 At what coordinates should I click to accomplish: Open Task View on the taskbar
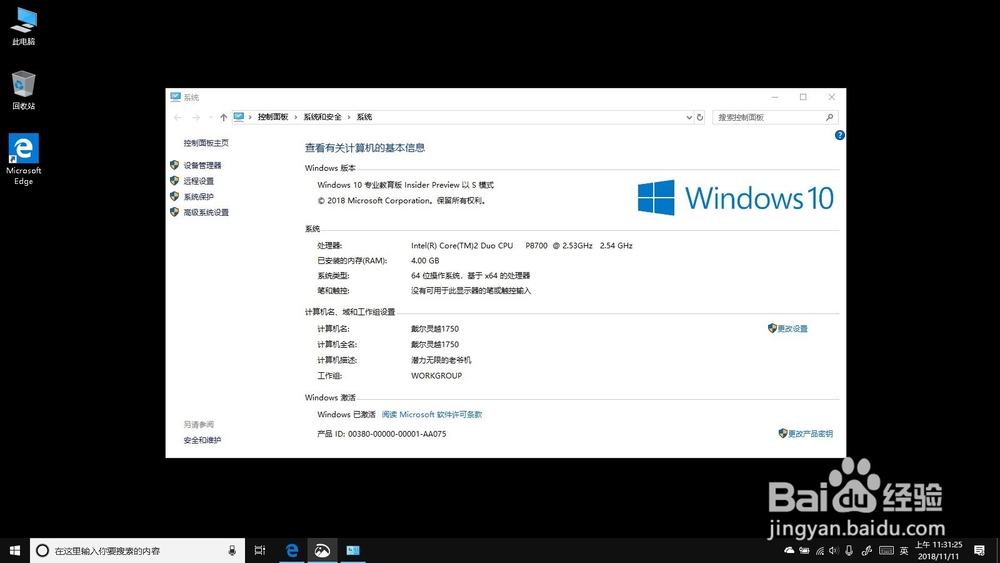pyautogui.click(x=260, y=550)
